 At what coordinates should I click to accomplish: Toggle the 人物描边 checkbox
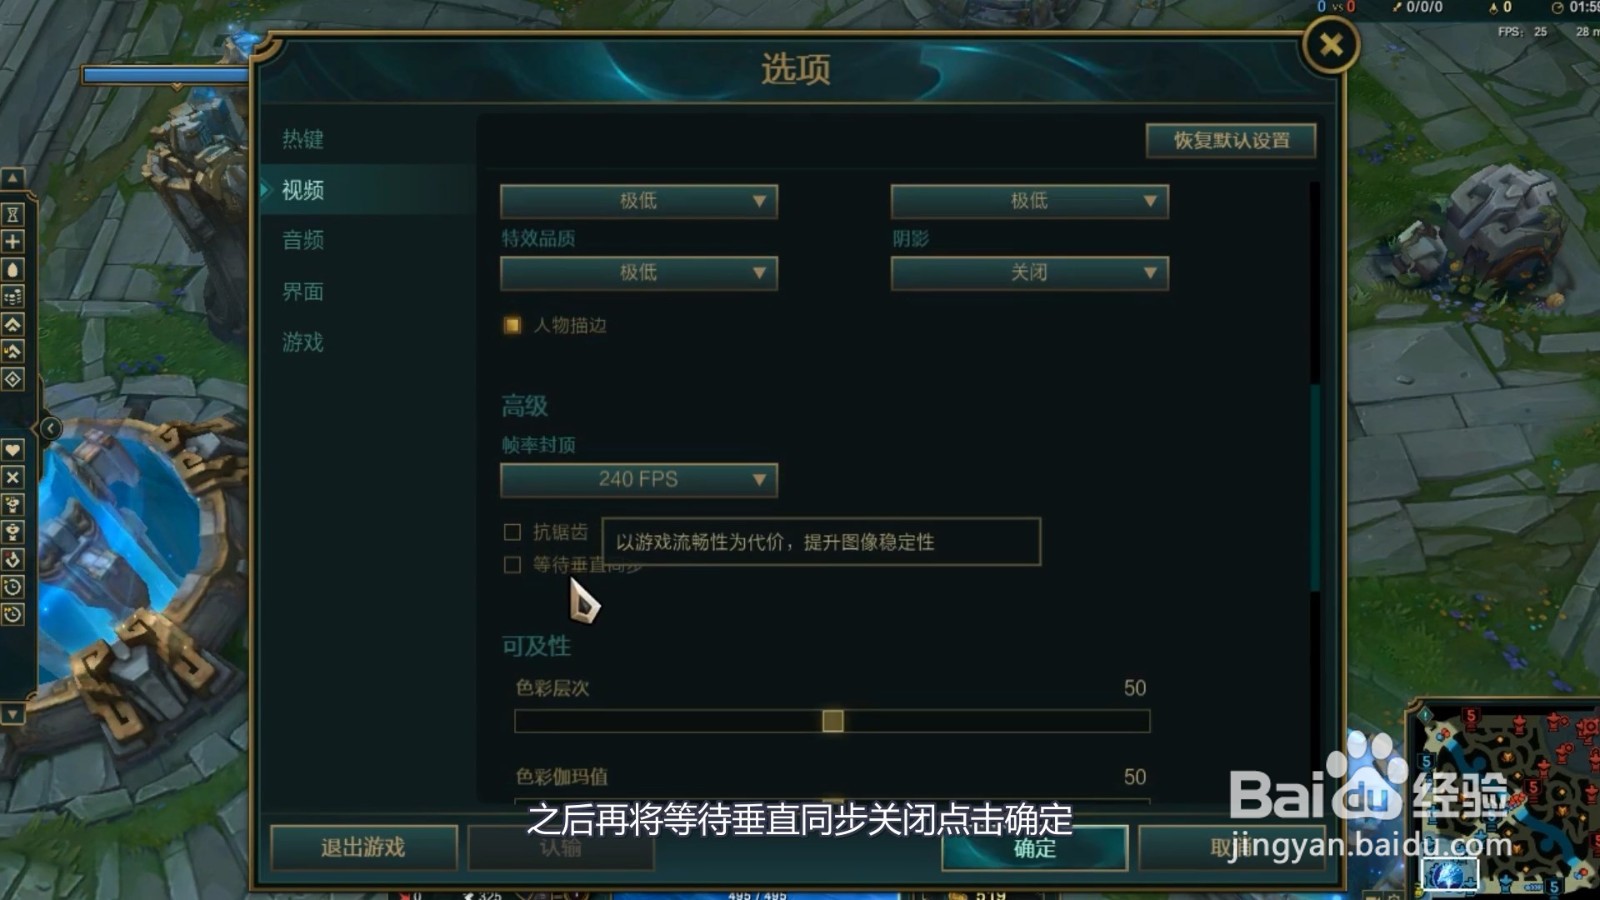coord(512,325)
